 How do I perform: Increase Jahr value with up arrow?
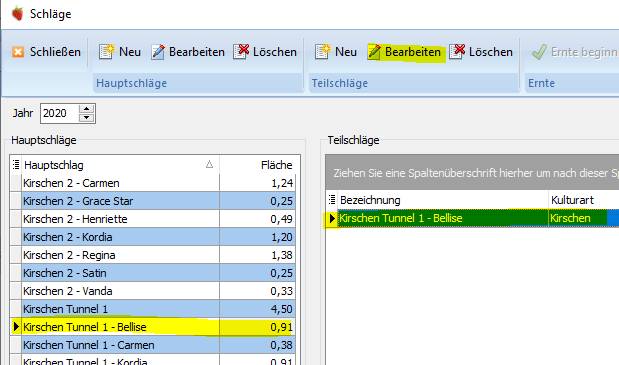86,109
